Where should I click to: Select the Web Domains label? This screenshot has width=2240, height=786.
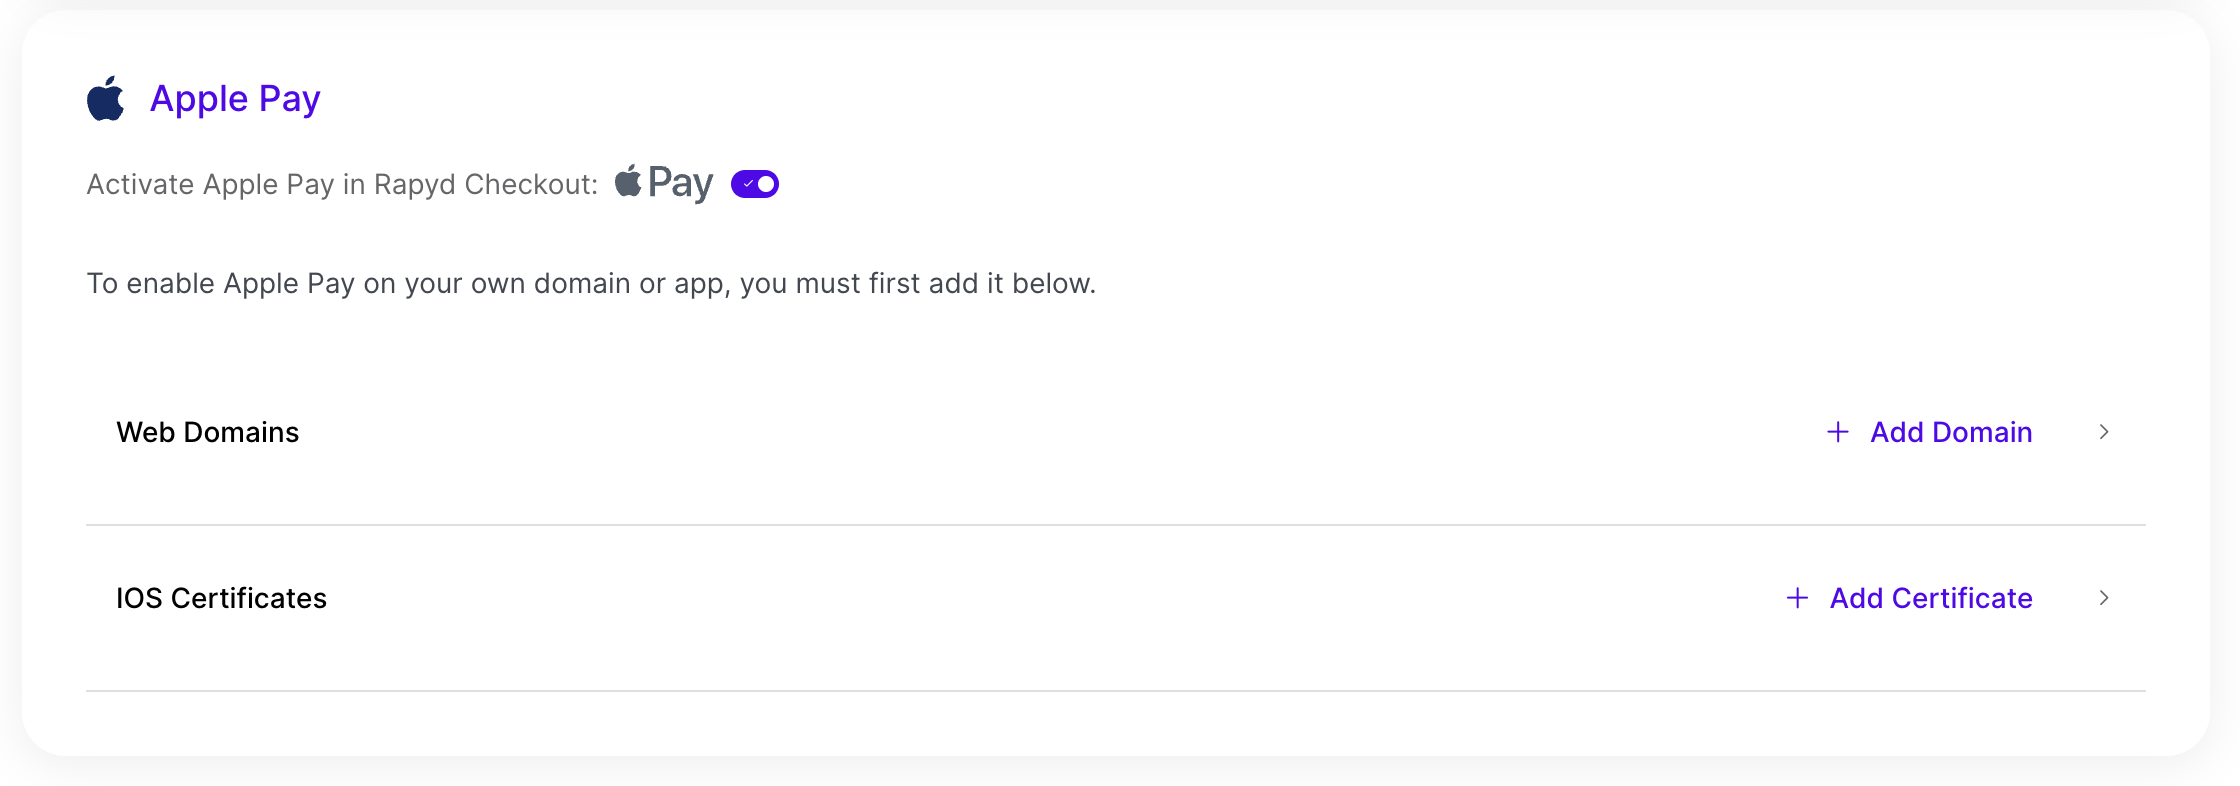(208, 432)
